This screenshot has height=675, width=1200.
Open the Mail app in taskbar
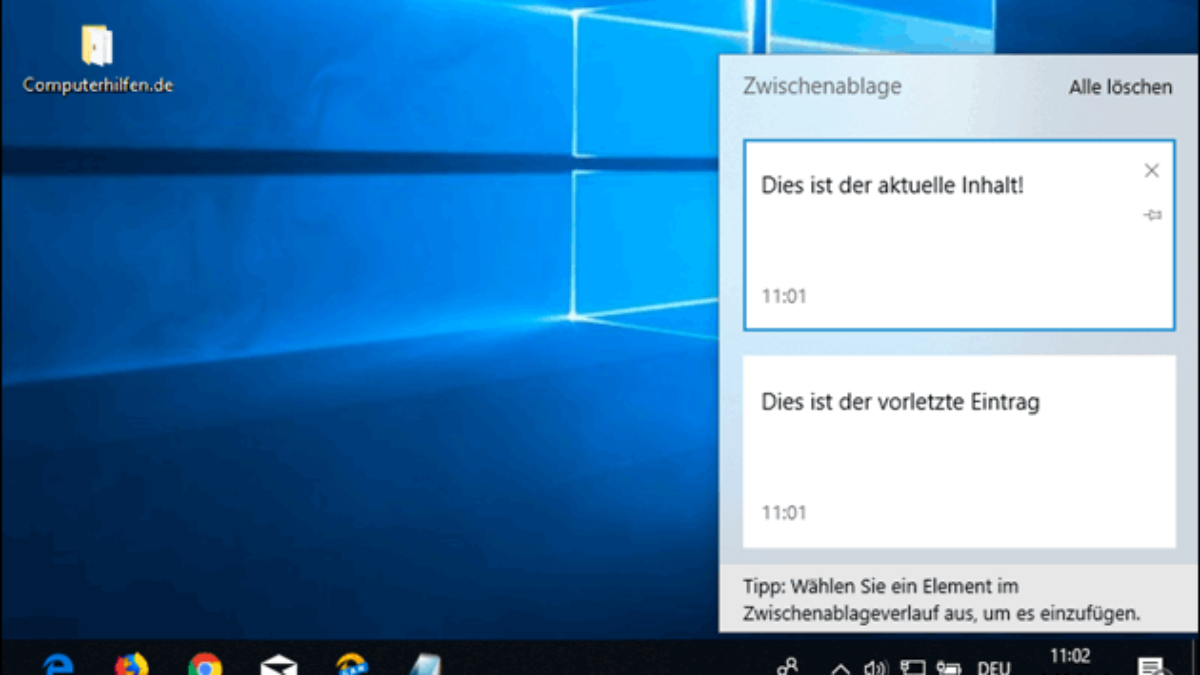[279, 666]
